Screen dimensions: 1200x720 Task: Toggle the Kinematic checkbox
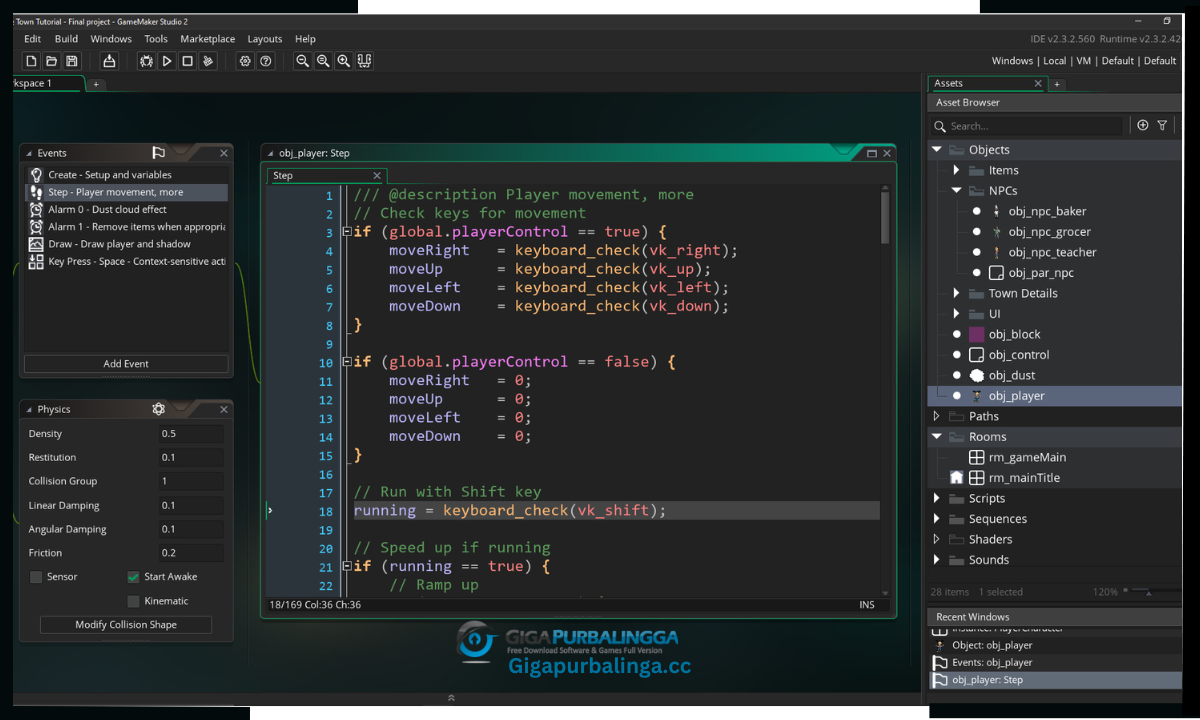[x=133, y=601]
